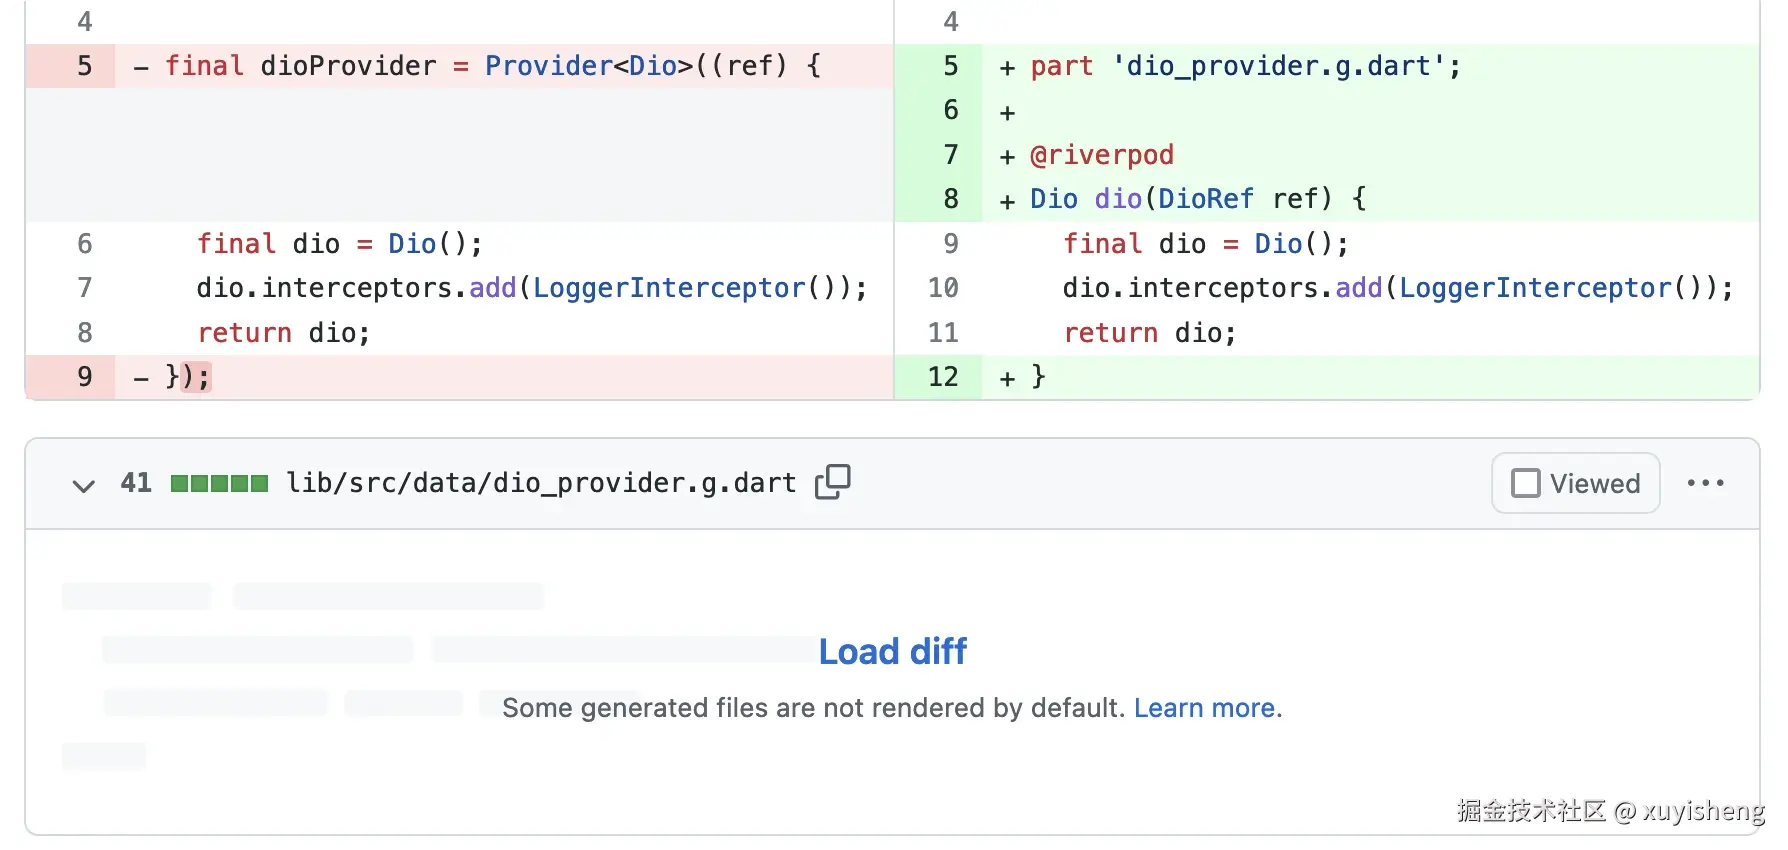Mark dio_provider.g.dart as Viewed
Screen dimensions: 1788x850
point(1575,483)
